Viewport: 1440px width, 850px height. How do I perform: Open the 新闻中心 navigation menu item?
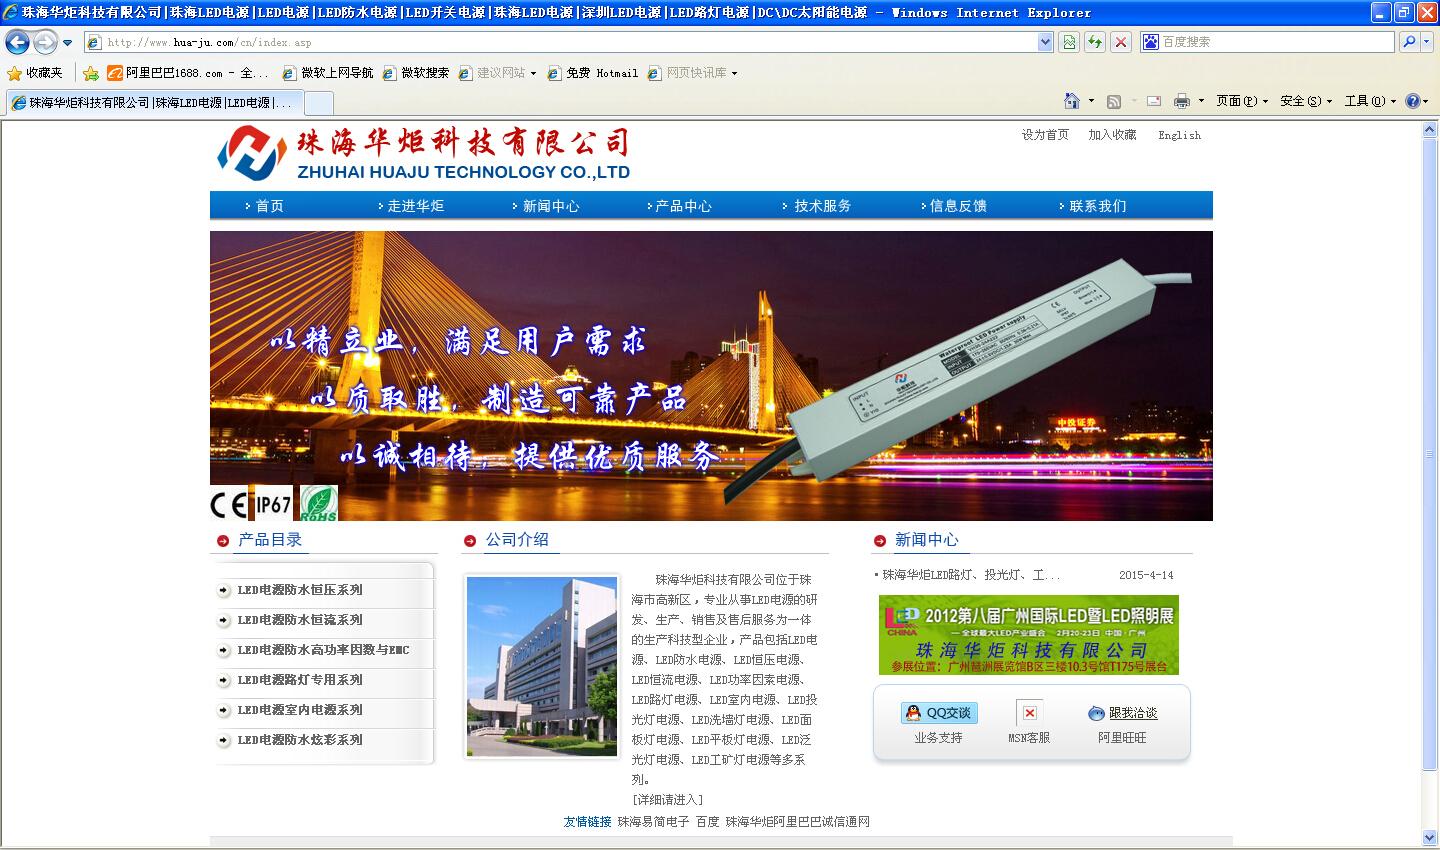(551, 206)
